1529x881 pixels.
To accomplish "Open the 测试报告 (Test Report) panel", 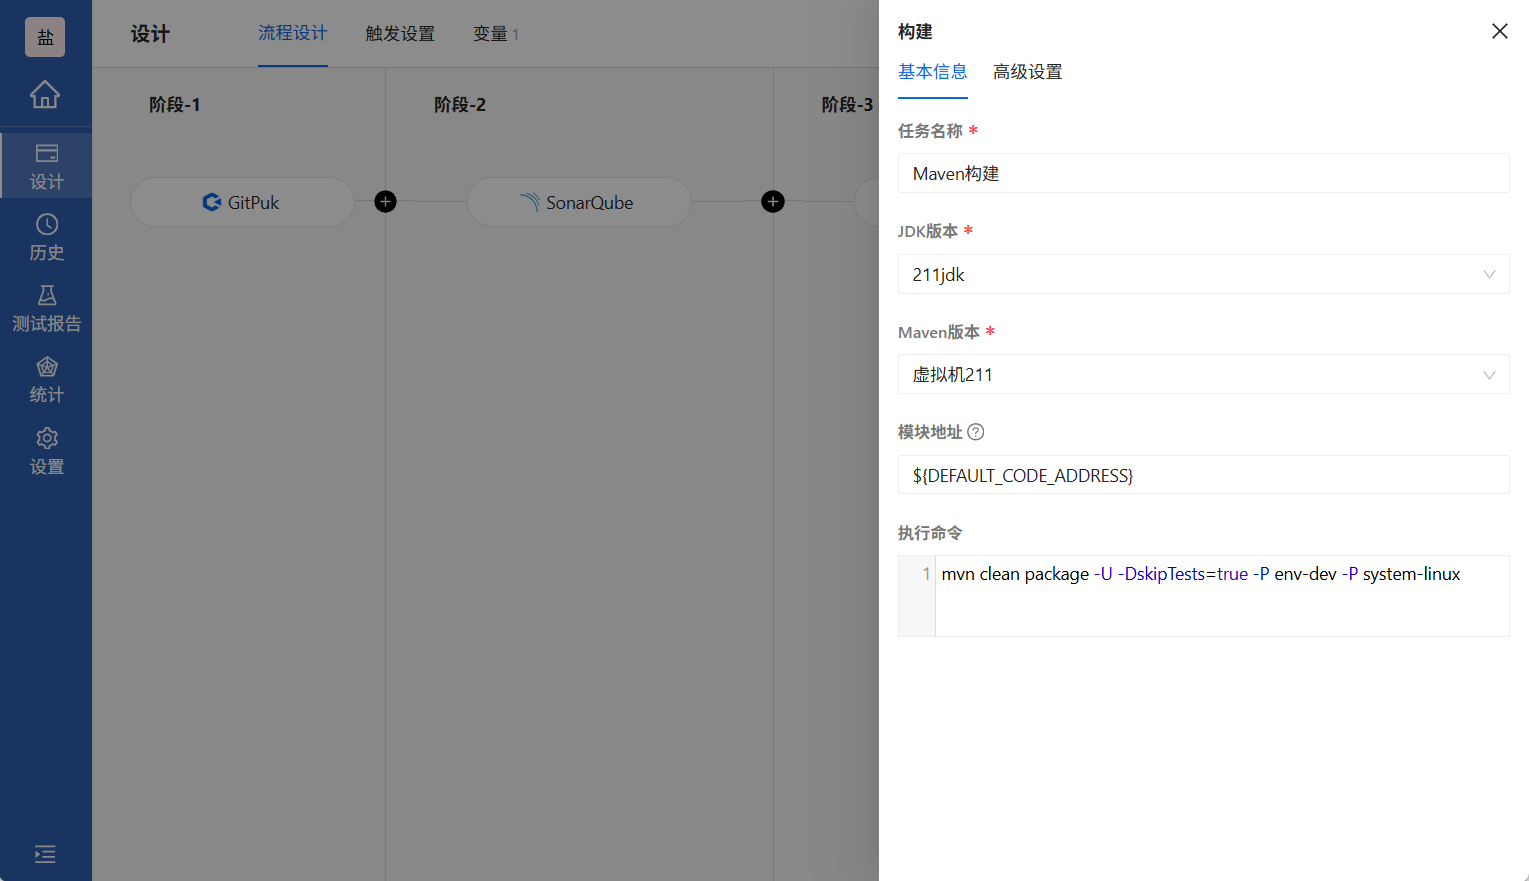I will [x=46, y=308].
